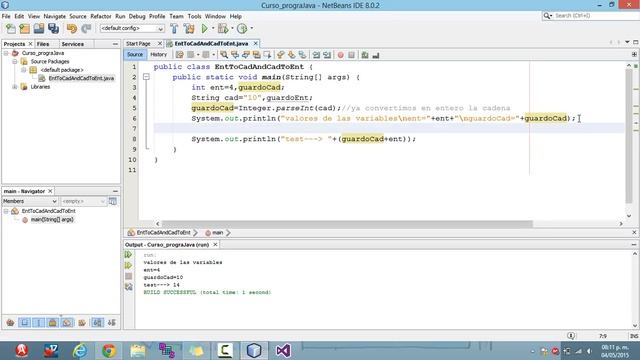This screenshot has width=640, height=360.
Task: Open Visual Studio from the taskbar
Action: pyautogui.click(x=283, y=351)
